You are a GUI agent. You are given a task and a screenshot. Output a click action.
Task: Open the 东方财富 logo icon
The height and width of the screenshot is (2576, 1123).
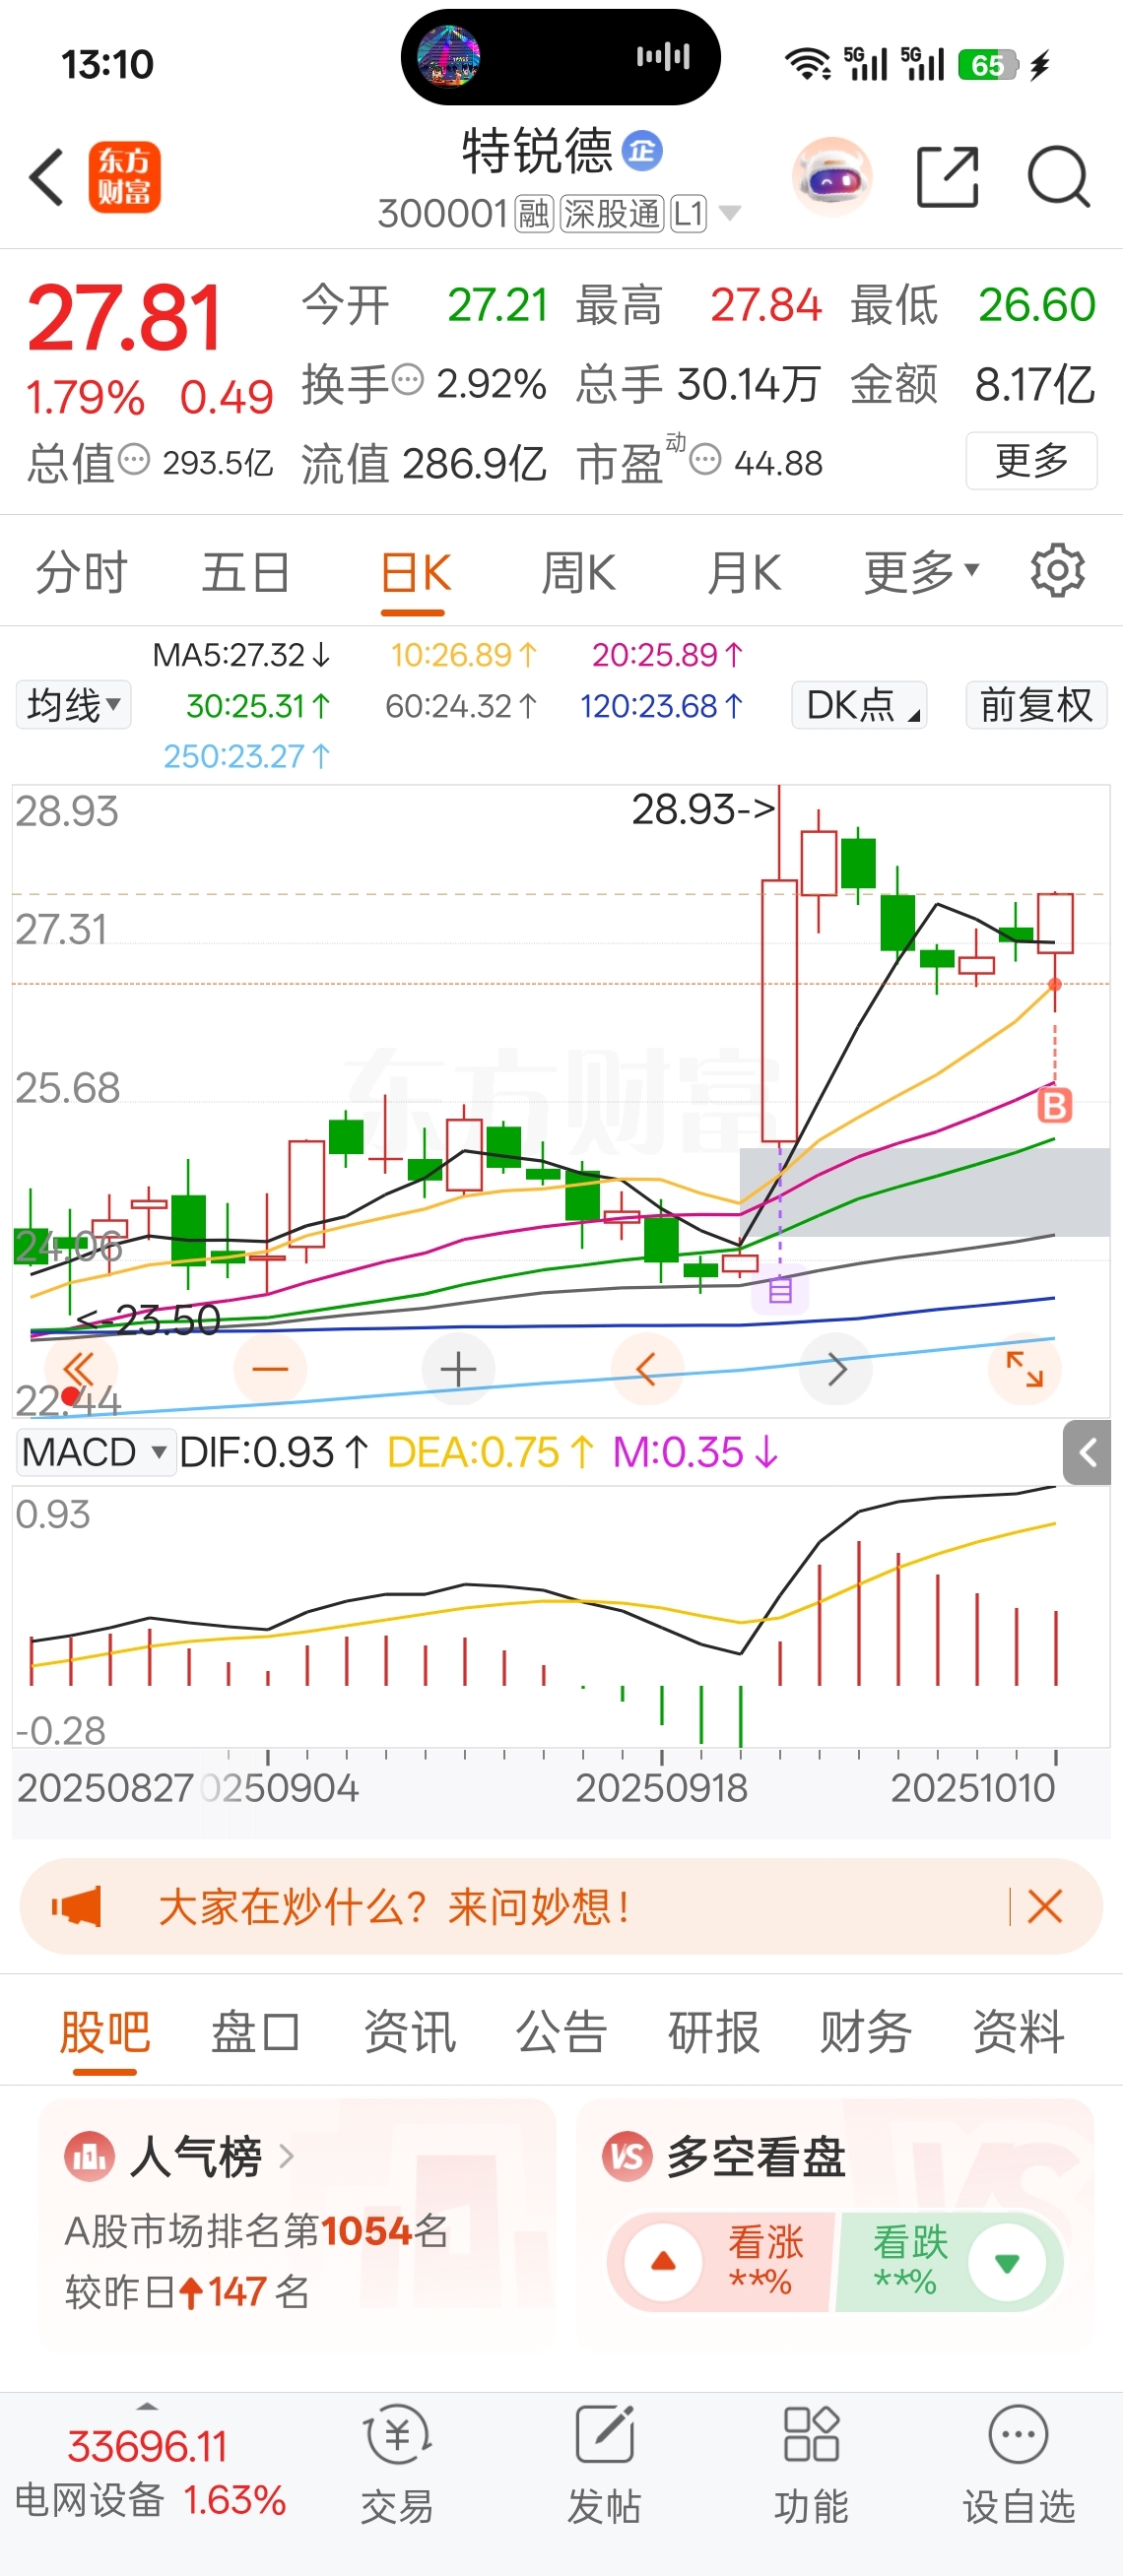point(124,177)
